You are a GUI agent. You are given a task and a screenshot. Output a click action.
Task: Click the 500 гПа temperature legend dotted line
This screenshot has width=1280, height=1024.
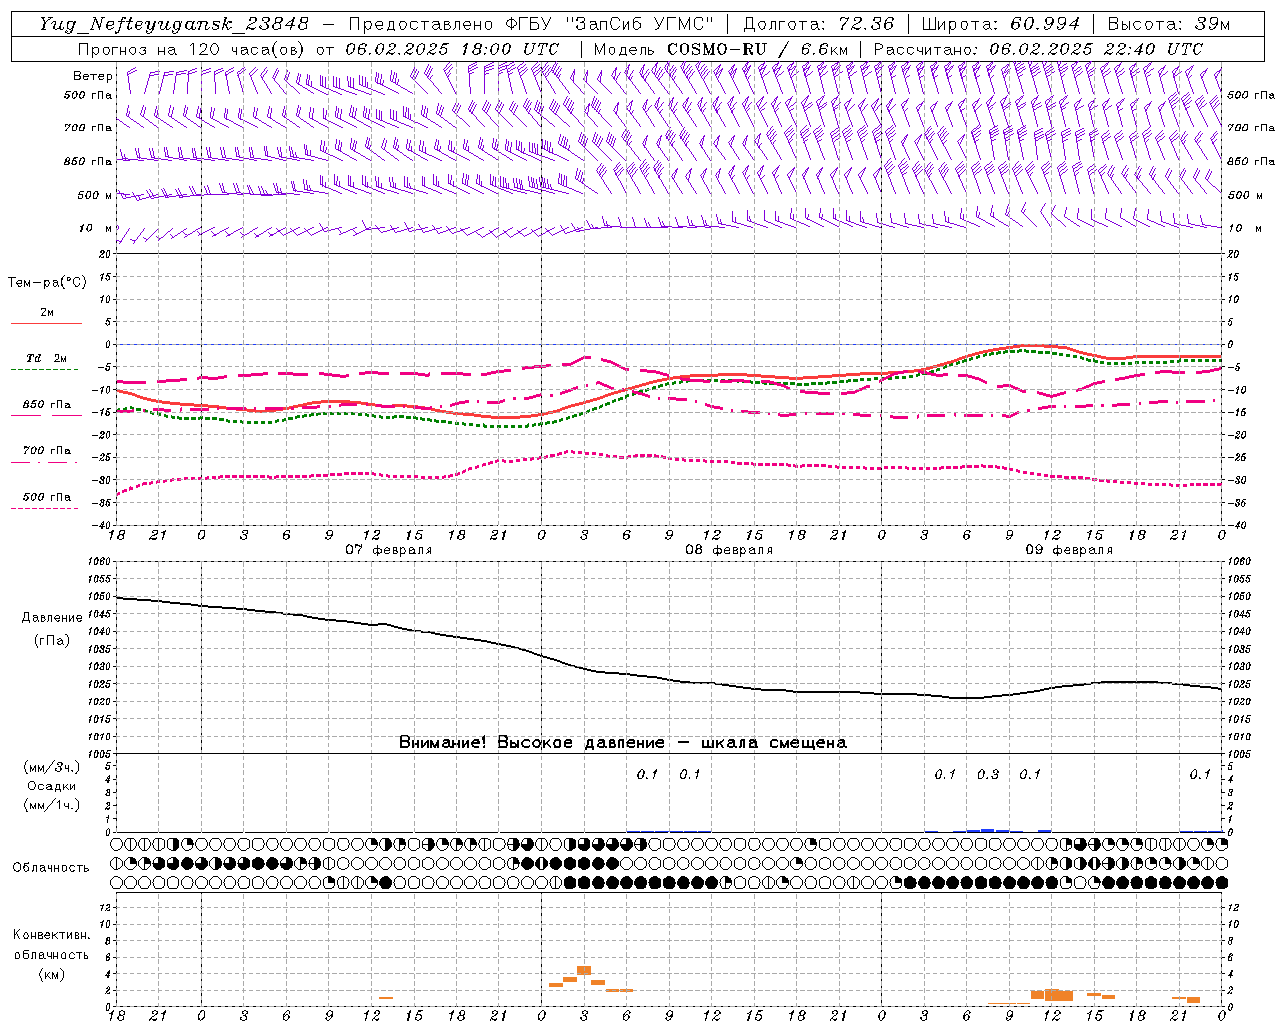tap(44, 509)
